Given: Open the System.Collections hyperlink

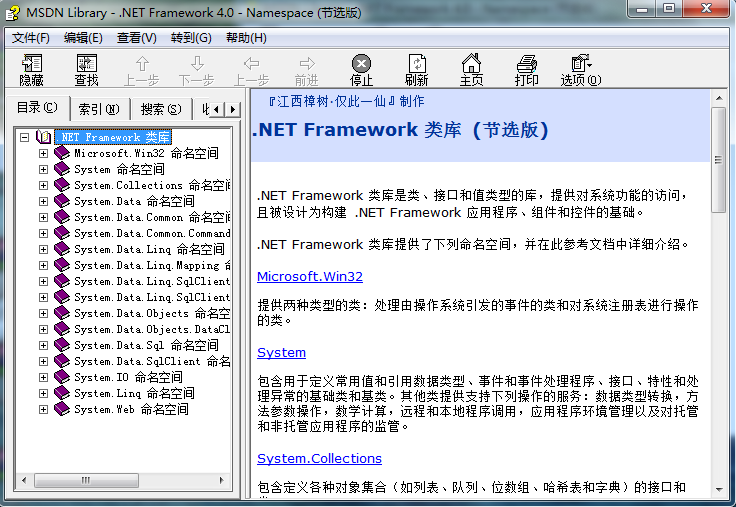Looking at the screenshot, I should 320,458.
